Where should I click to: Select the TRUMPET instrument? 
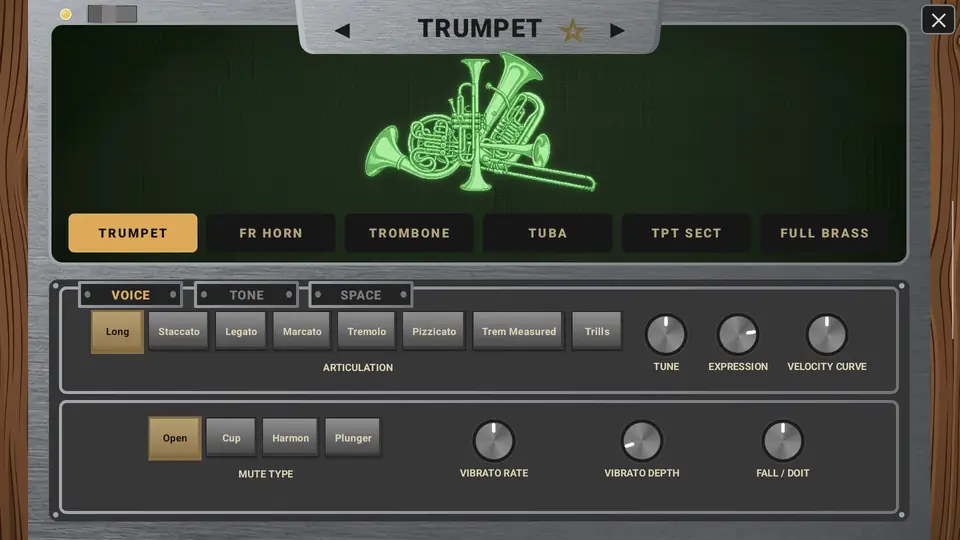(133, 233)
